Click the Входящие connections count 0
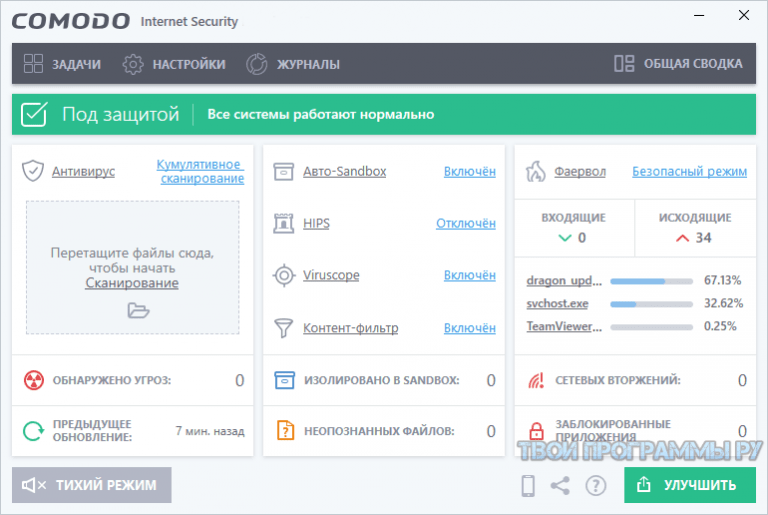Viewport: 768px width, 515px height. click(x=582, y=238)
